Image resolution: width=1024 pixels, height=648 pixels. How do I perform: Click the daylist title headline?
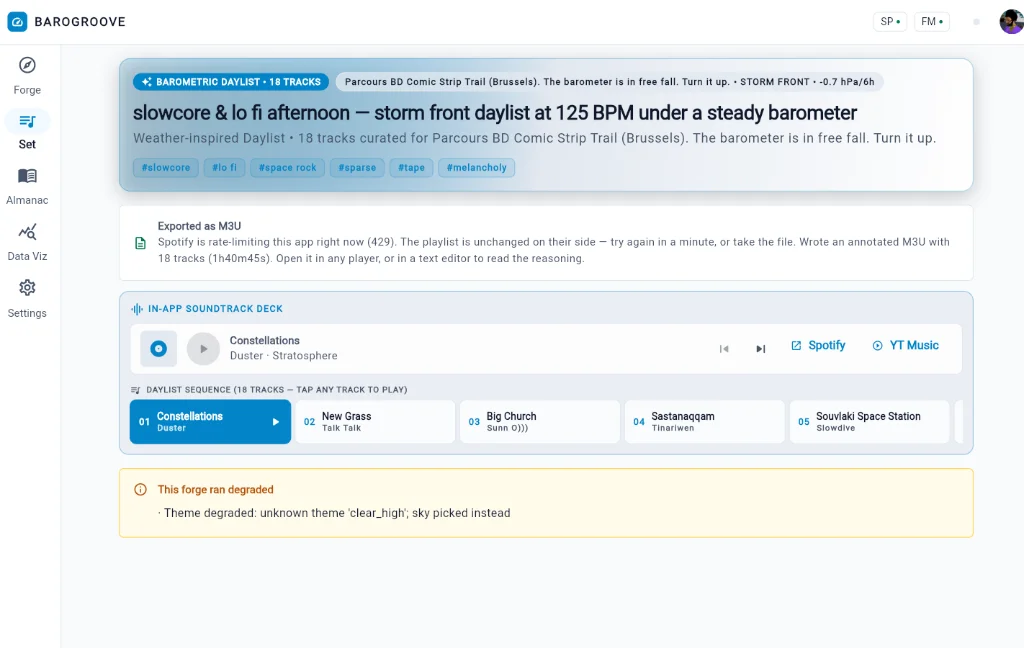tap(494, 113)
